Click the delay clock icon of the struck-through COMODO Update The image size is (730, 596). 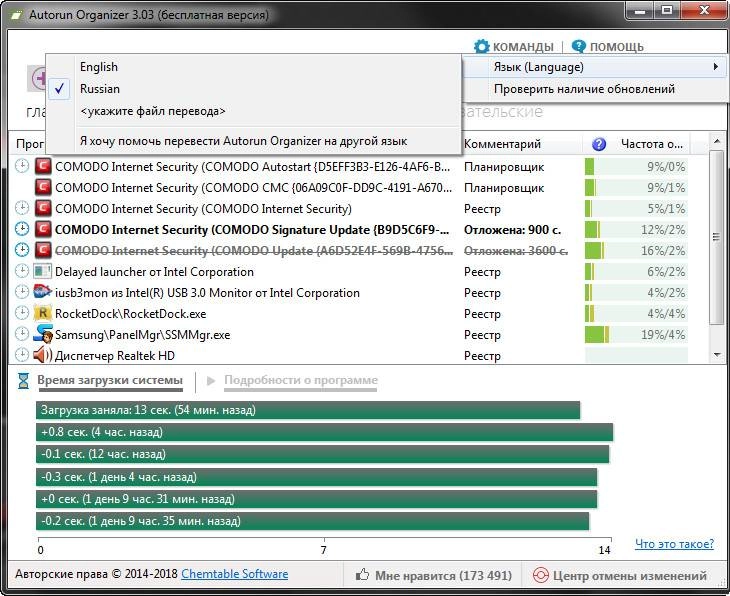coord(22,250)
